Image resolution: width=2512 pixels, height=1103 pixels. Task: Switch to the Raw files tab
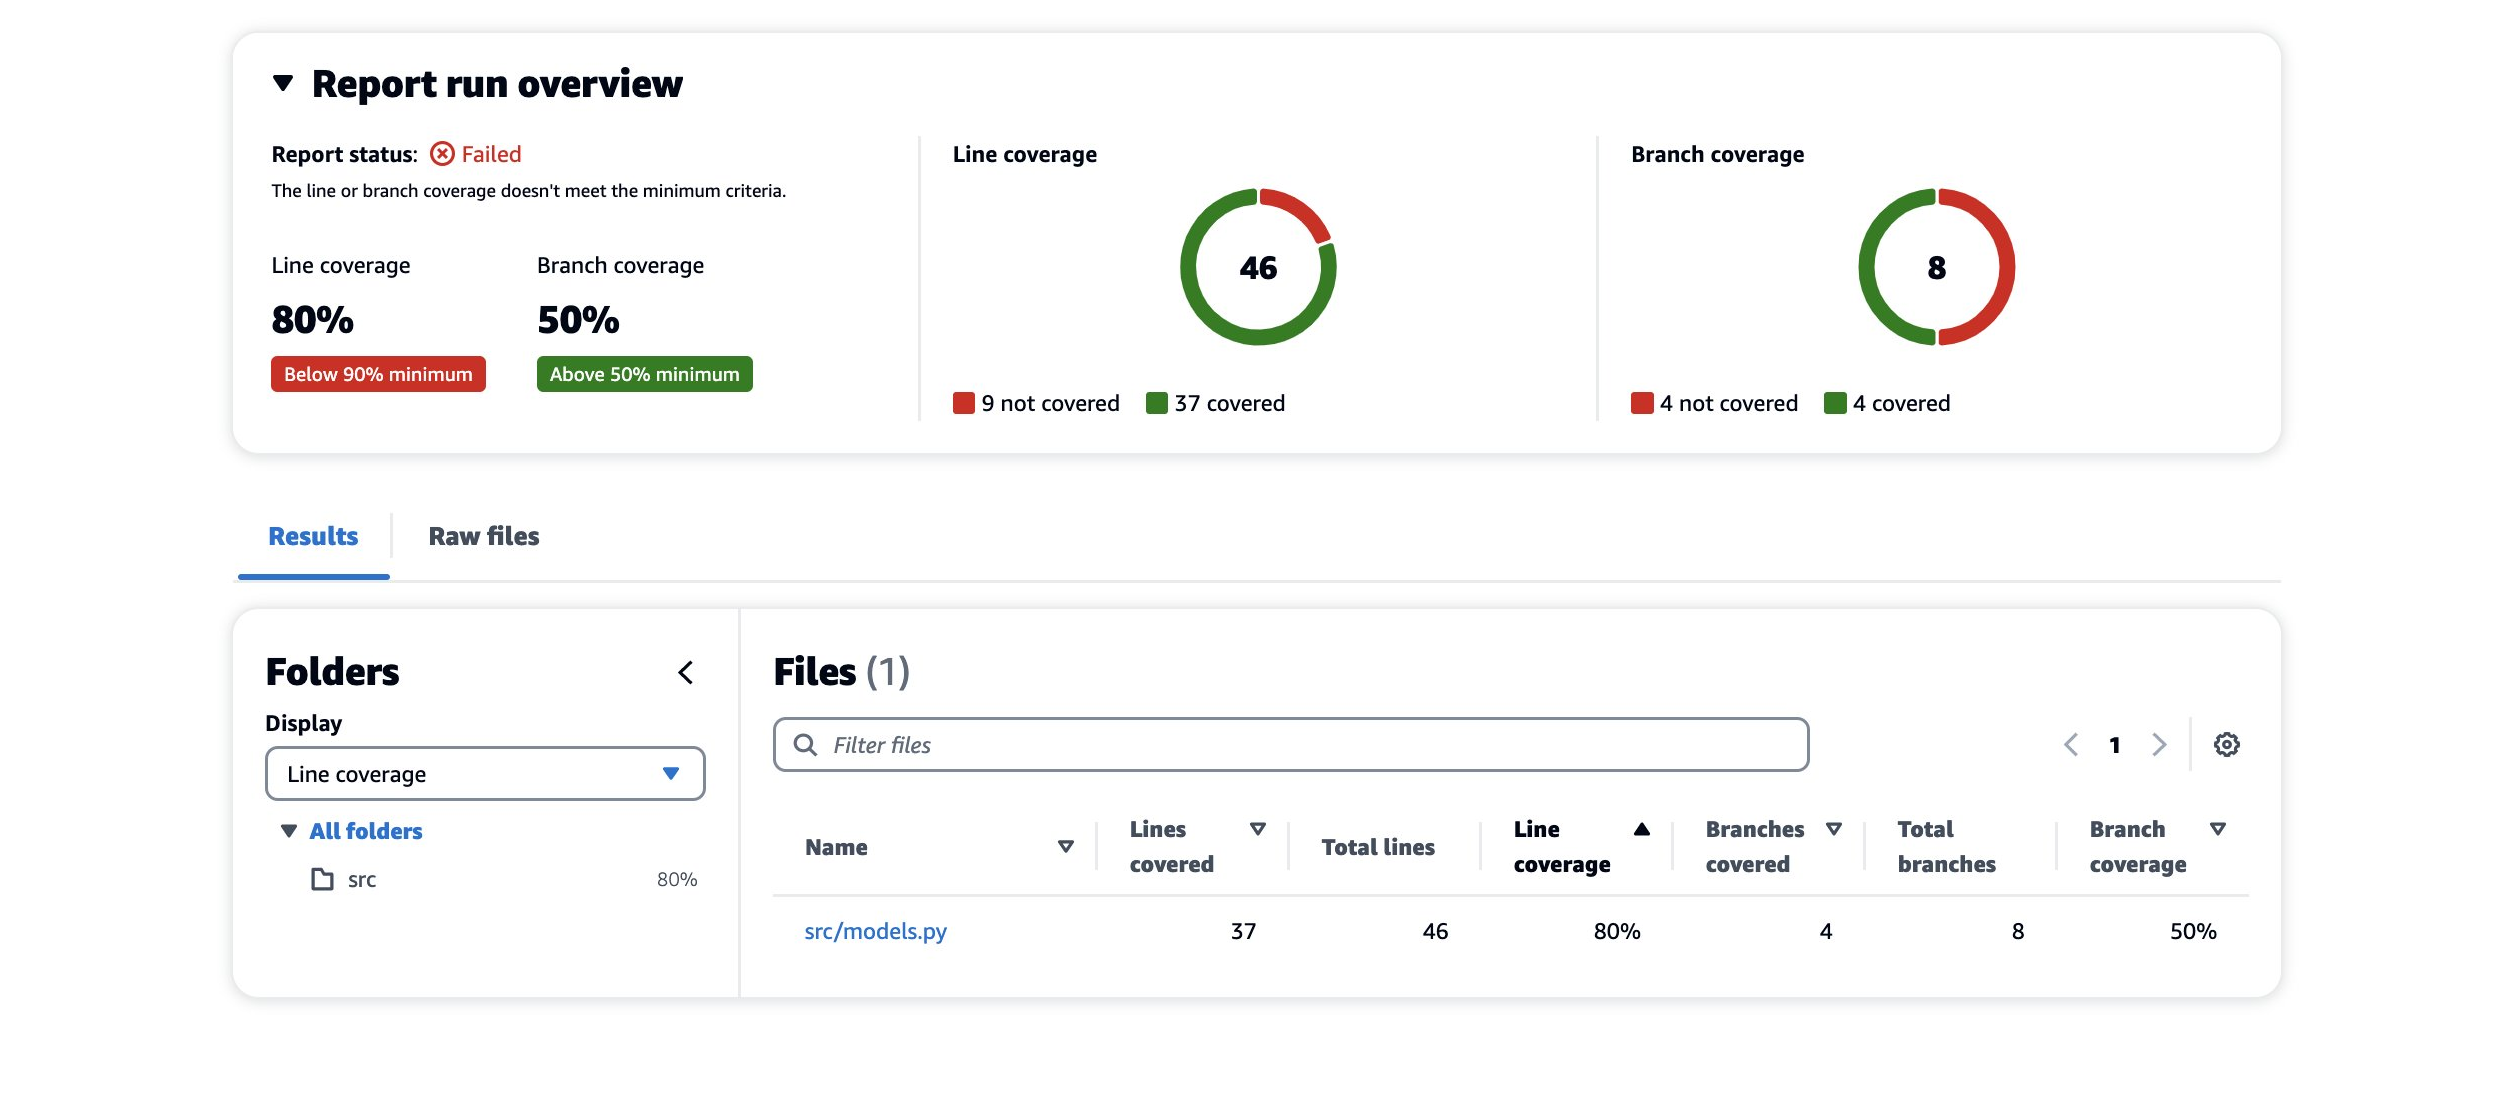tap(484, 537)
